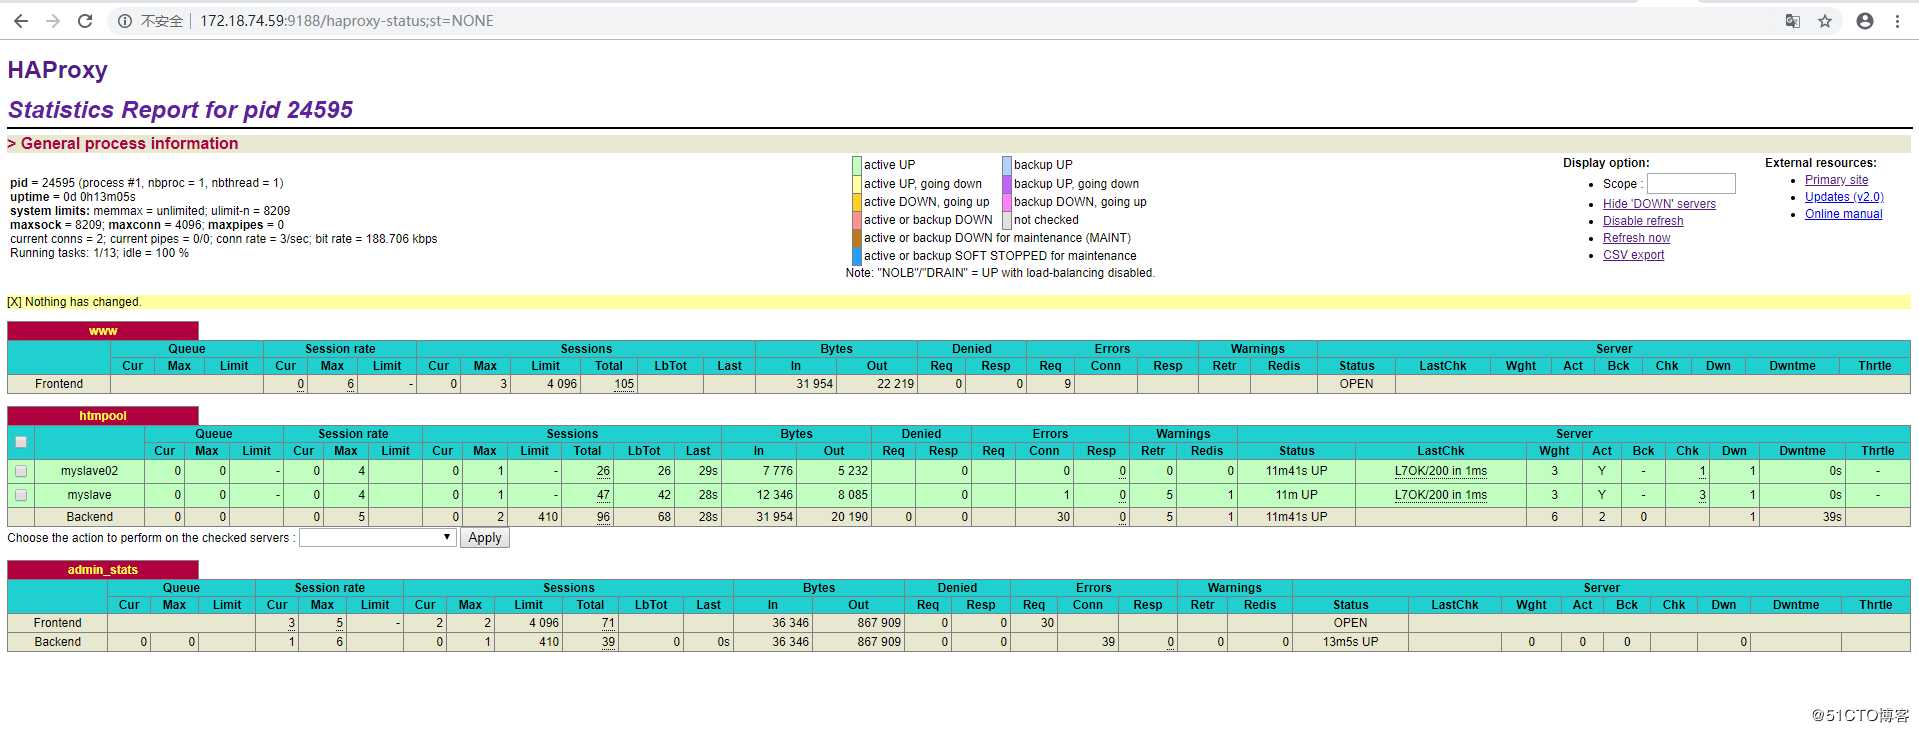Click the 11m UP status of myslave
Screen dimensions: 1919x732
tap(1296, 495)
